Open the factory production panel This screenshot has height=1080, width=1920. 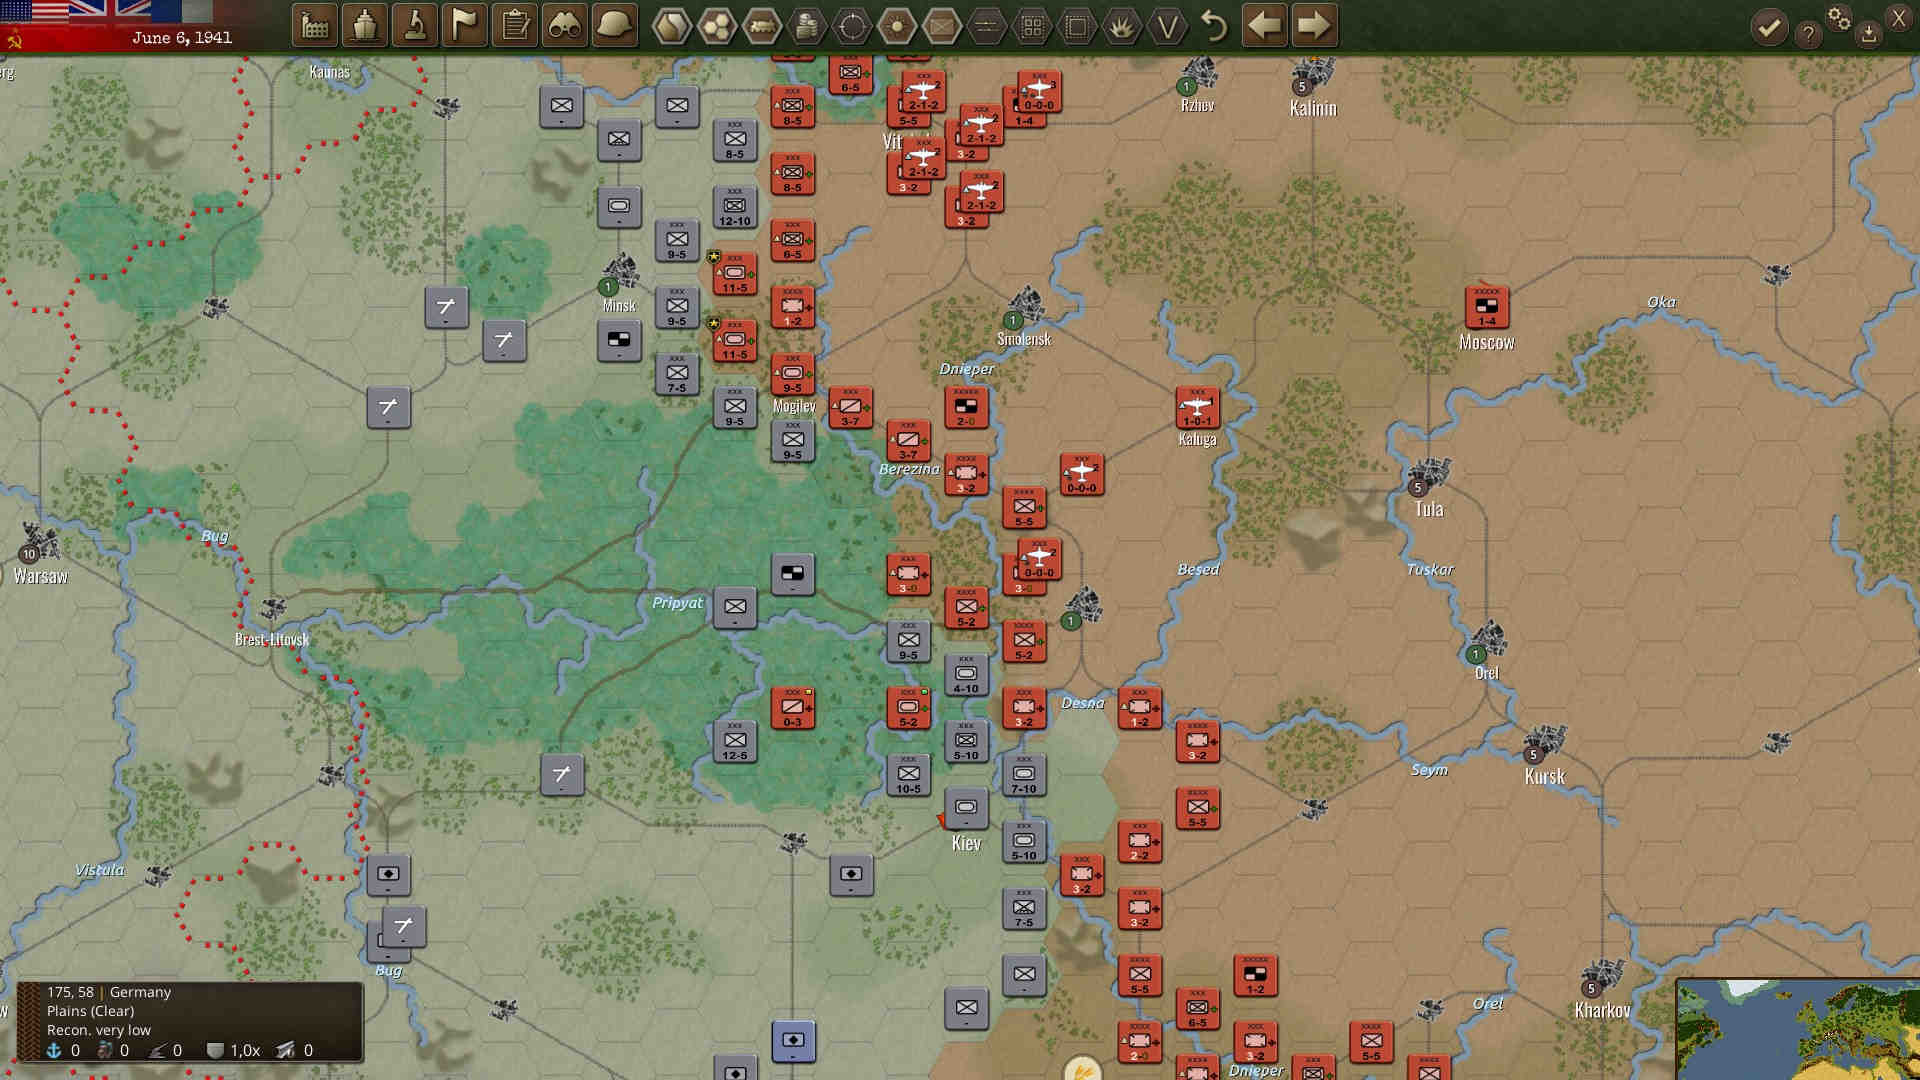coord(315,25)
